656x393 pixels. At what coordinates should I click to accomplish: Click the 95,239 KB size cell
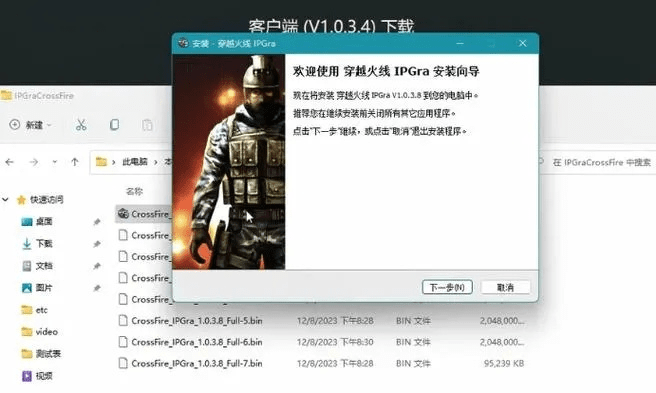click(x=504, y=364)
